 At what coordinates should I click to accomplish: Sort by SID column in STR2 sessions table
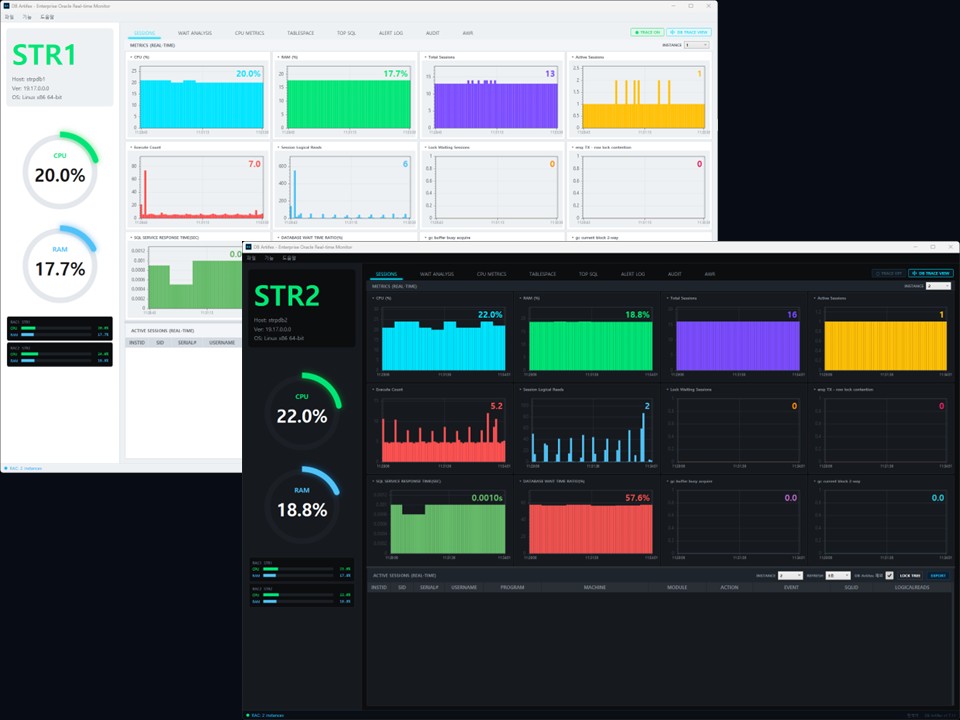[402, 587]
